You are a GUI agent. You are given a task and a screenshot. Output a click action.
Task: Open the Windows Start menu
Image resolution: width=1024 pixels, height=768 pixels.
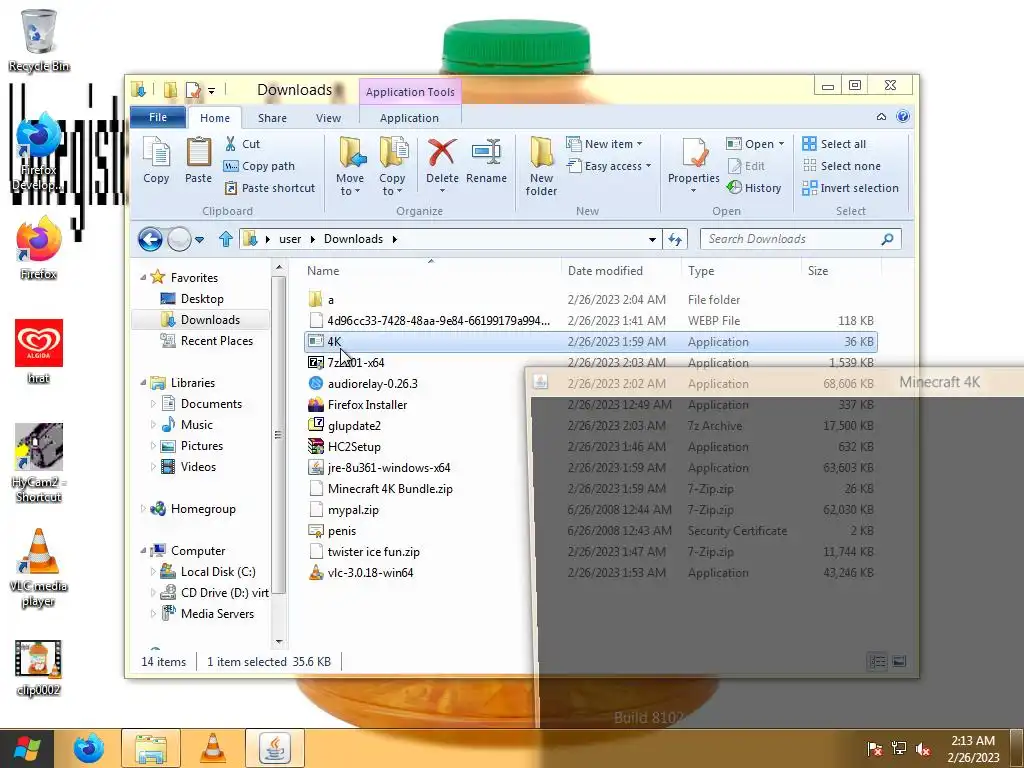(27, 748)
